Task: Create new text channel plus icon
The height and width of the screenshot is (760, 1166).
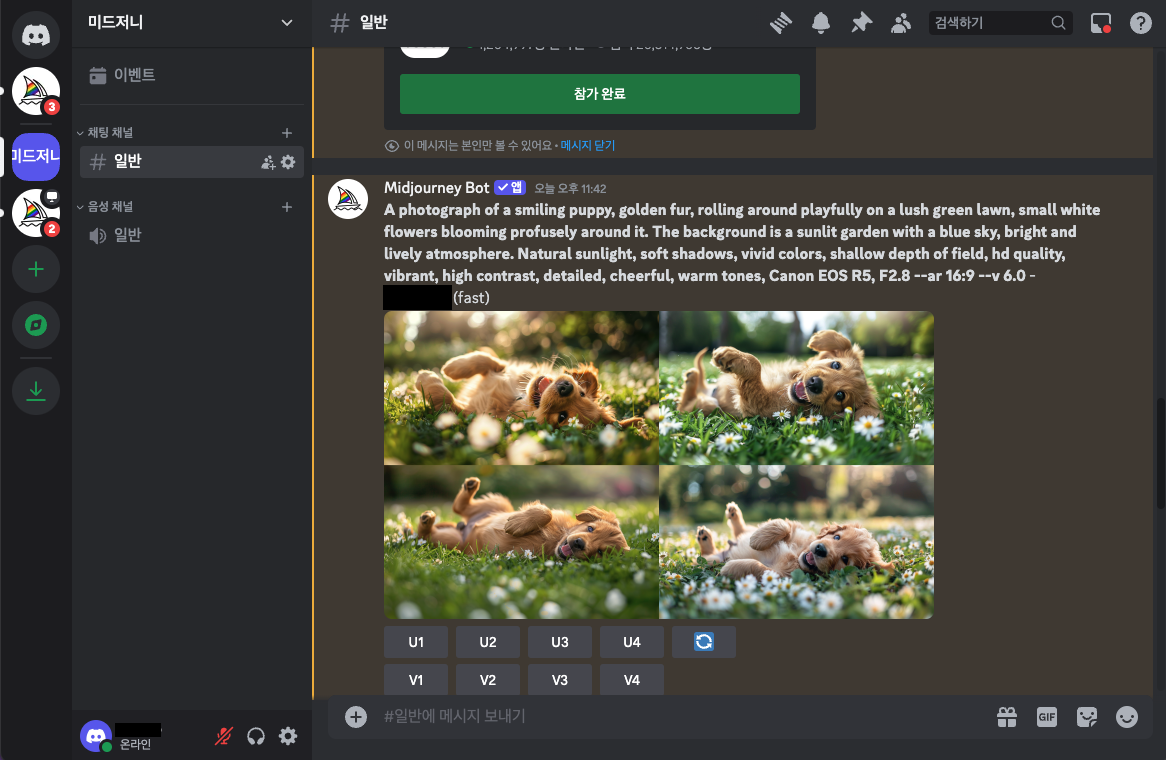Action: pos(287,132)
